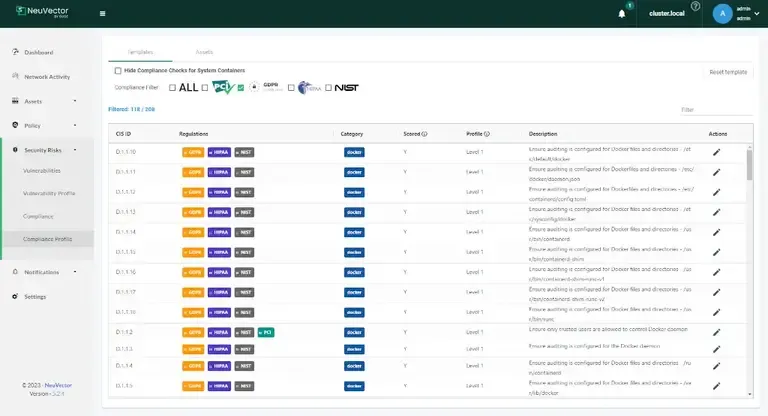Enable Hide Compliance Checks for System Containers

pyautogui.click(x=118, y=71)
